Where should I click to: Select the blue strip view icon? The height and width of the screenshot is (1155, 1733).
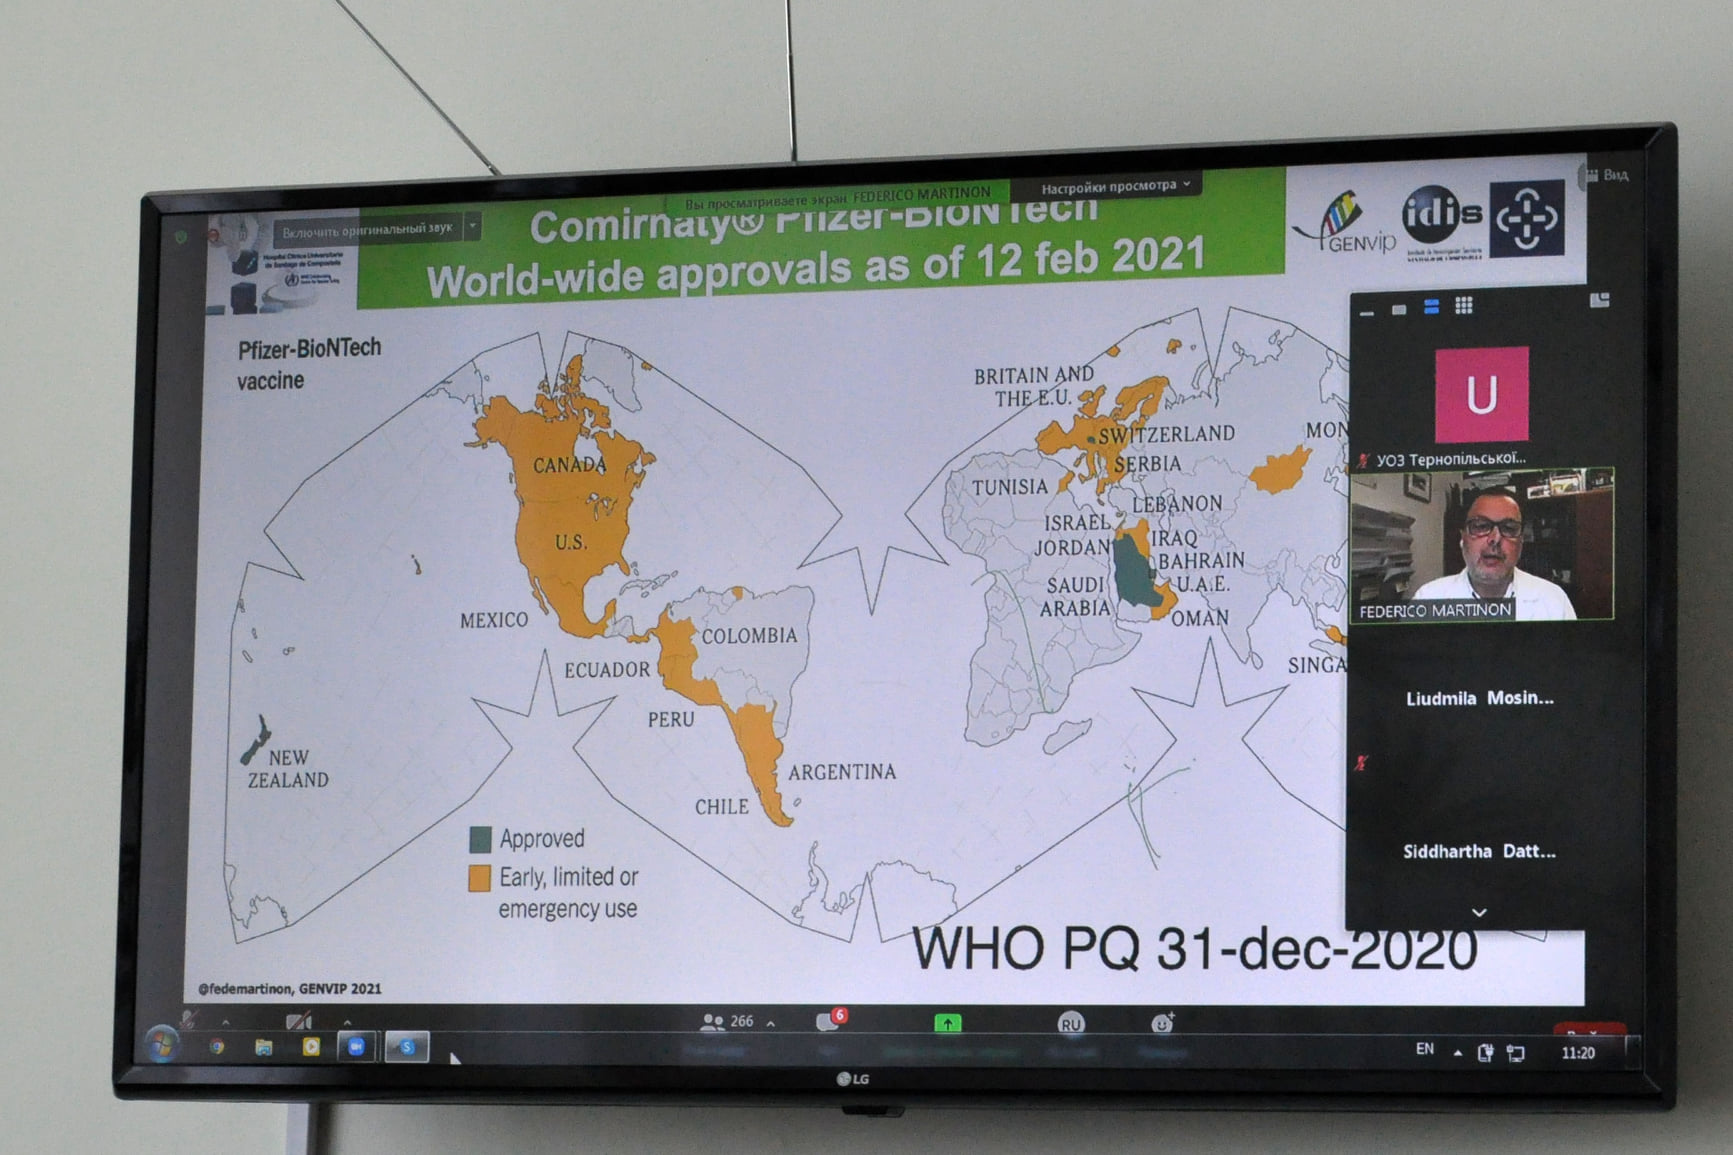point(1431,307)
